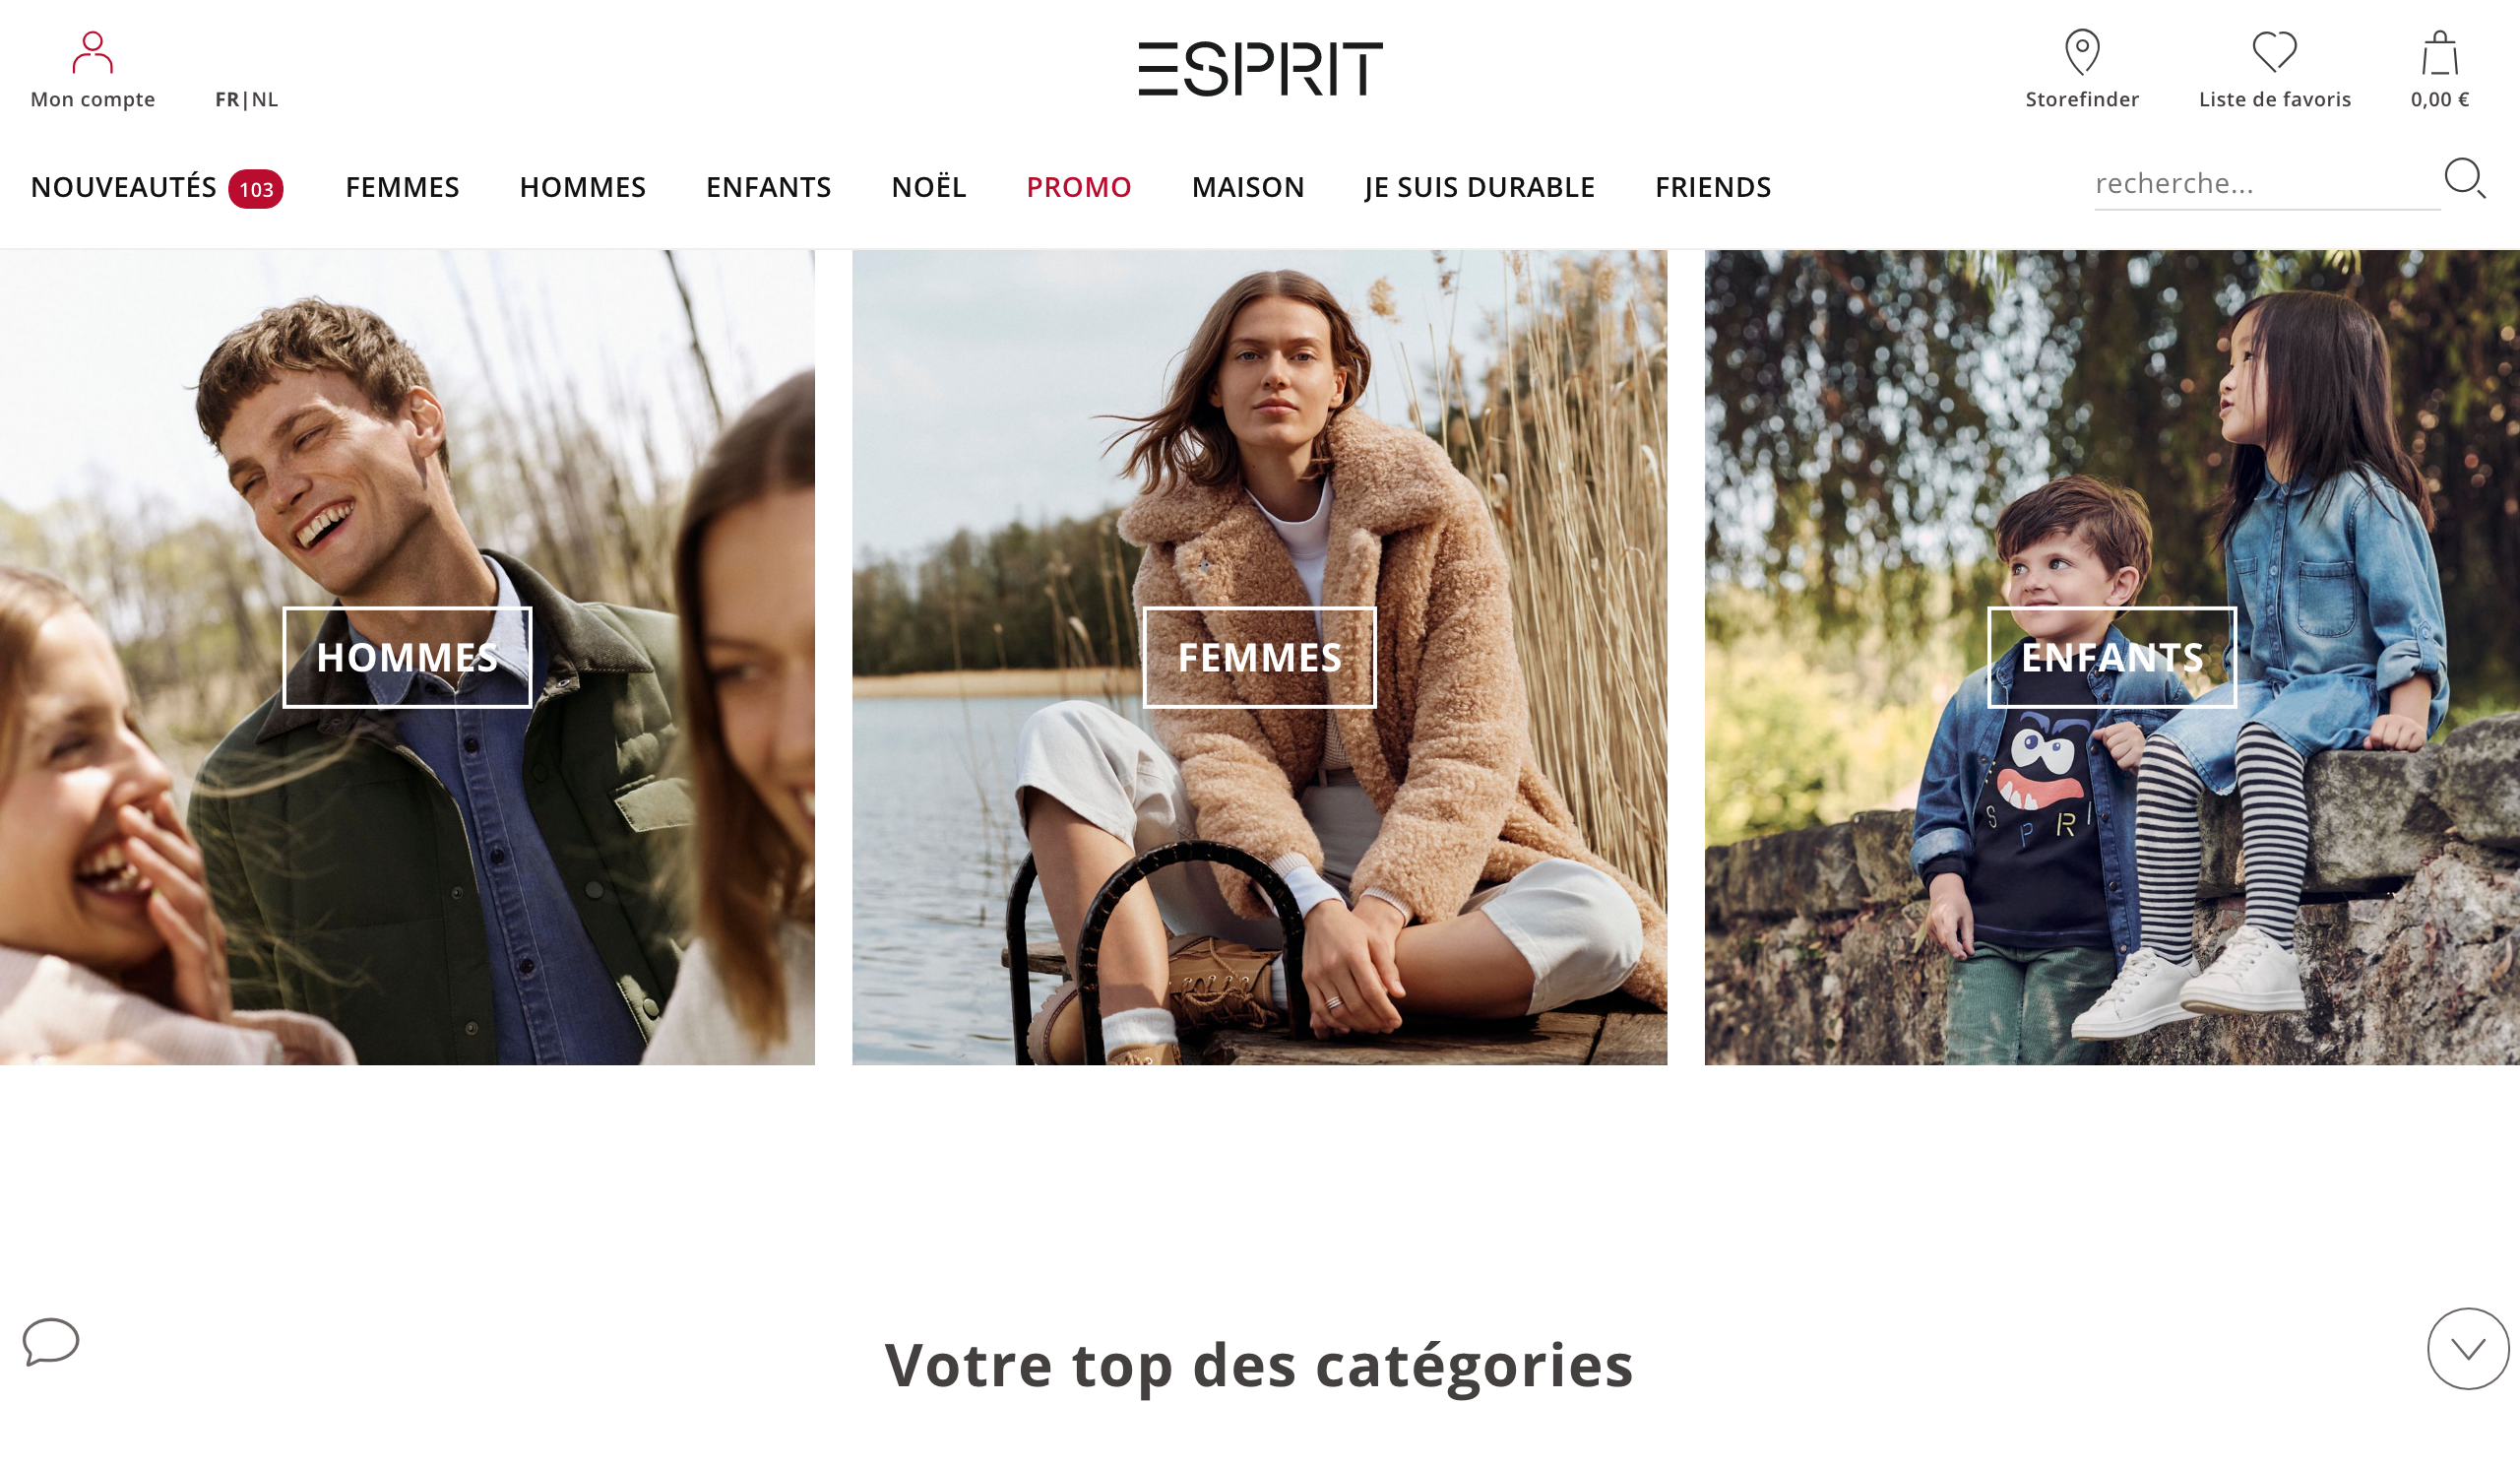This screenshot has height=1467, width=2520.
Task: Open the chat bubble icon
Action: click(x=51, y=1341)
